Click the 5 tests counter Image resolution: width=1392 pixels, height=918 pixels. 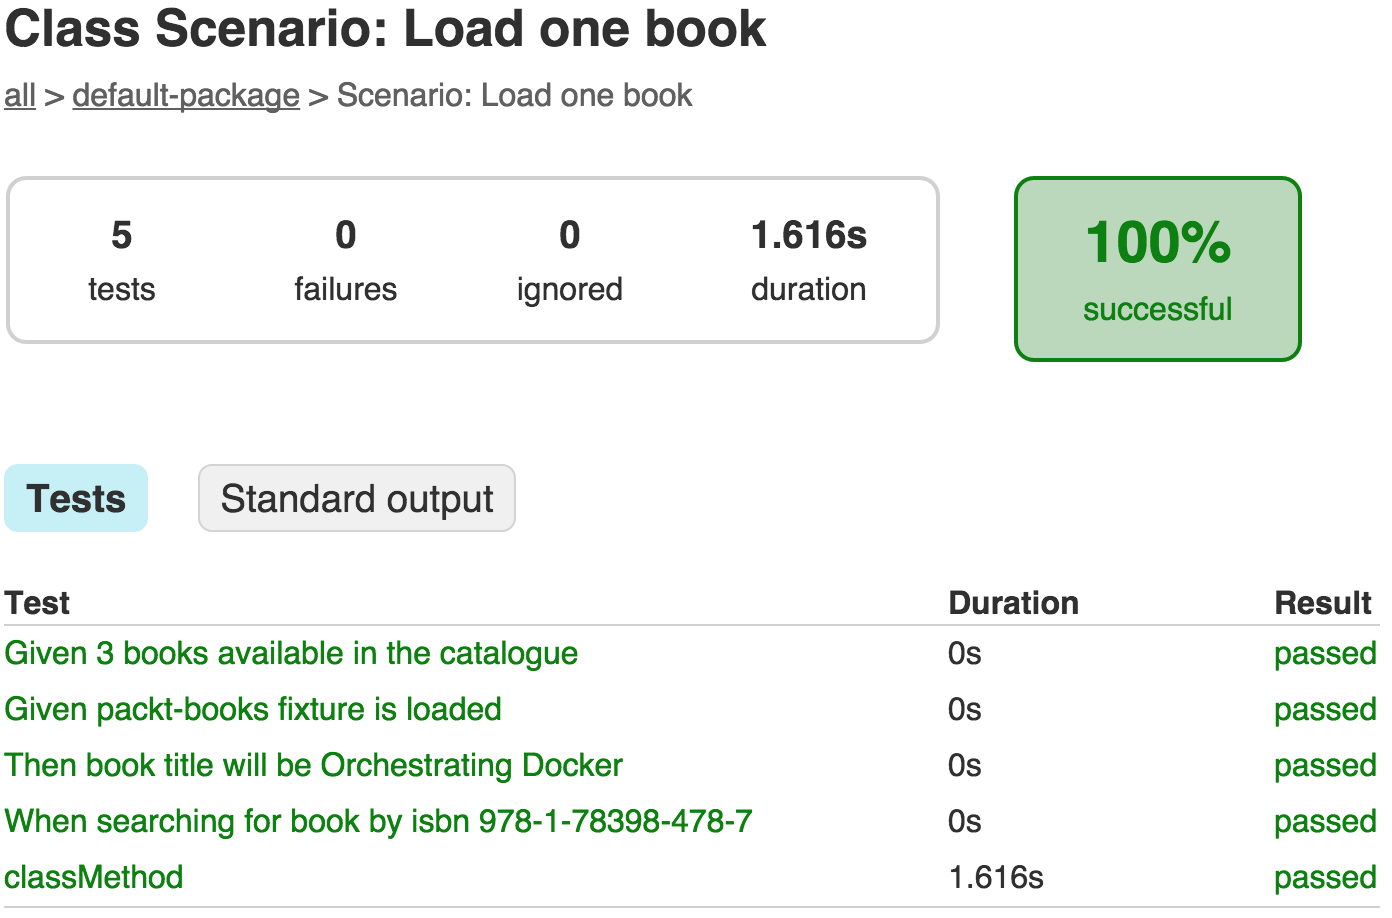pos(122,261)
